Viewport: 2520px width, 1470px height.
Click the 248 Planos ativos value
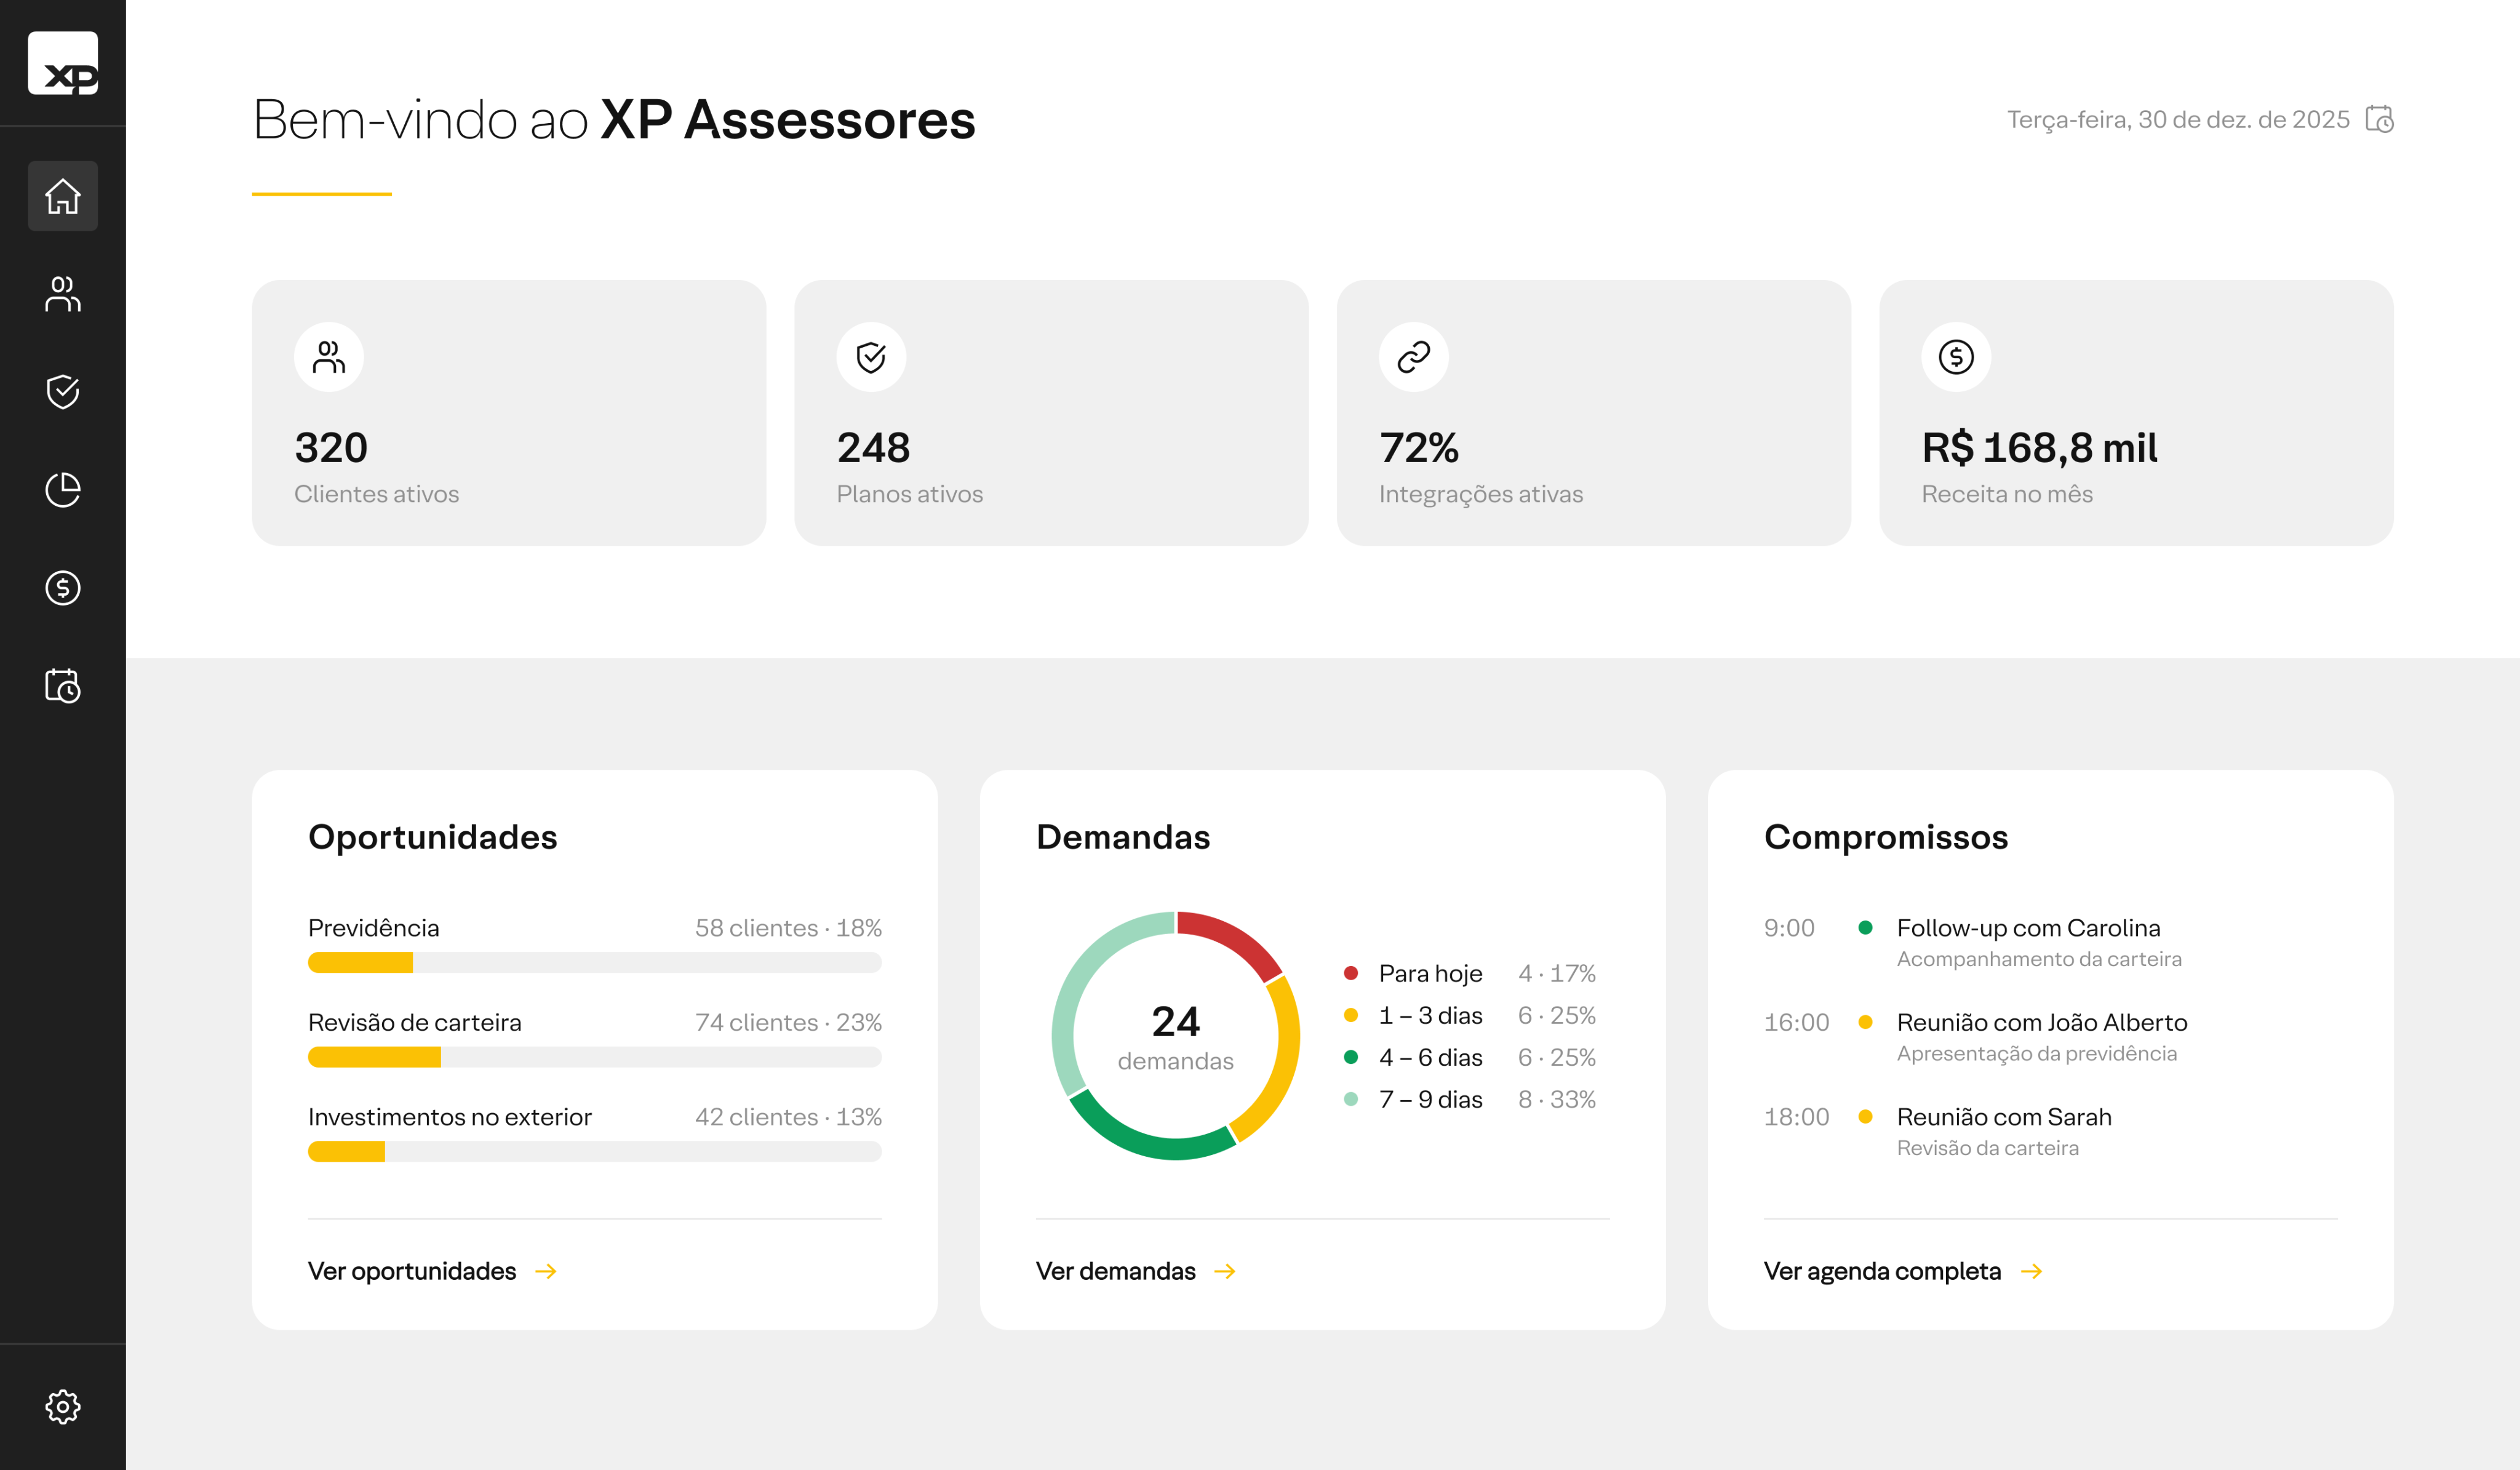[873, 447]
